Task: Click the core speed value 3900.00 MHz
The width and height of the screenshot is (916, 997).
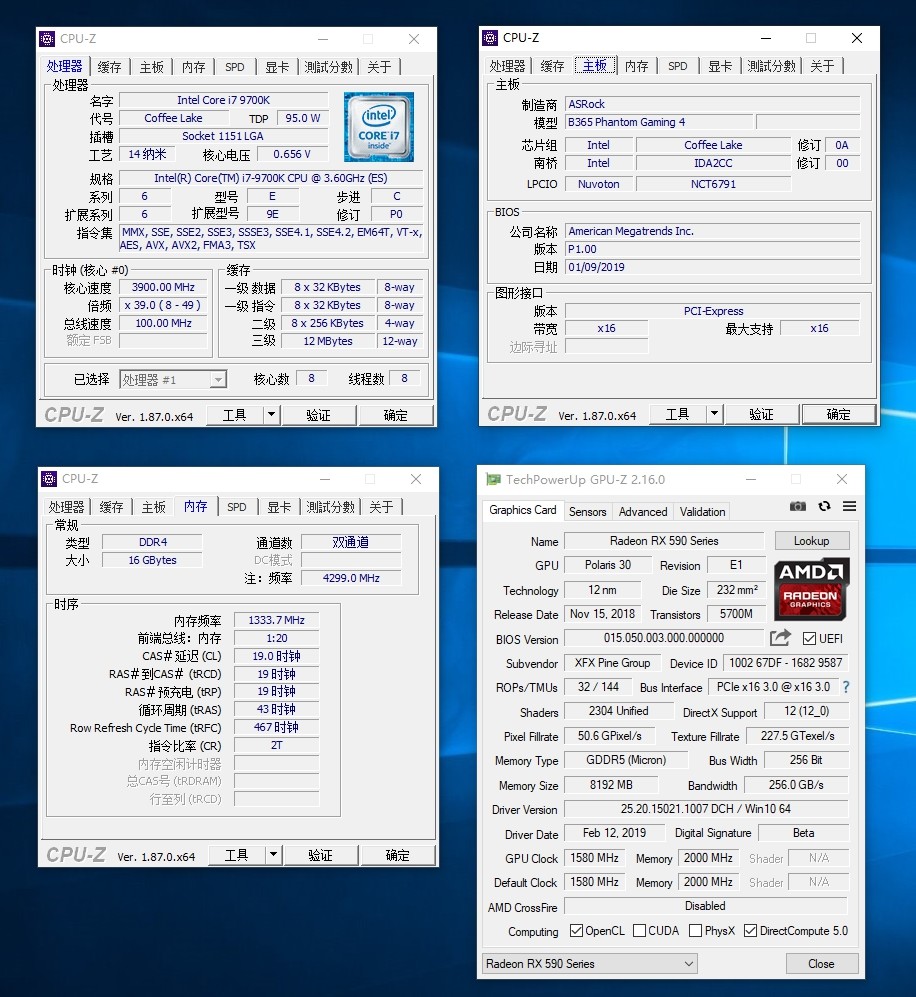Action: point(163,287)
